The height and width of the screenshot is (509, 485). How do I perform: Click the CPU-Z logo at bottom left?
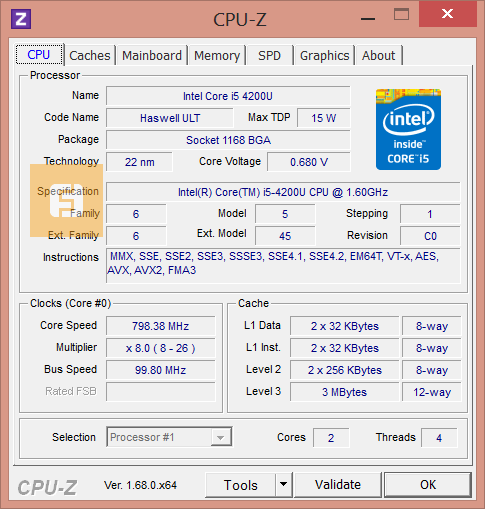tap(47, 487)
